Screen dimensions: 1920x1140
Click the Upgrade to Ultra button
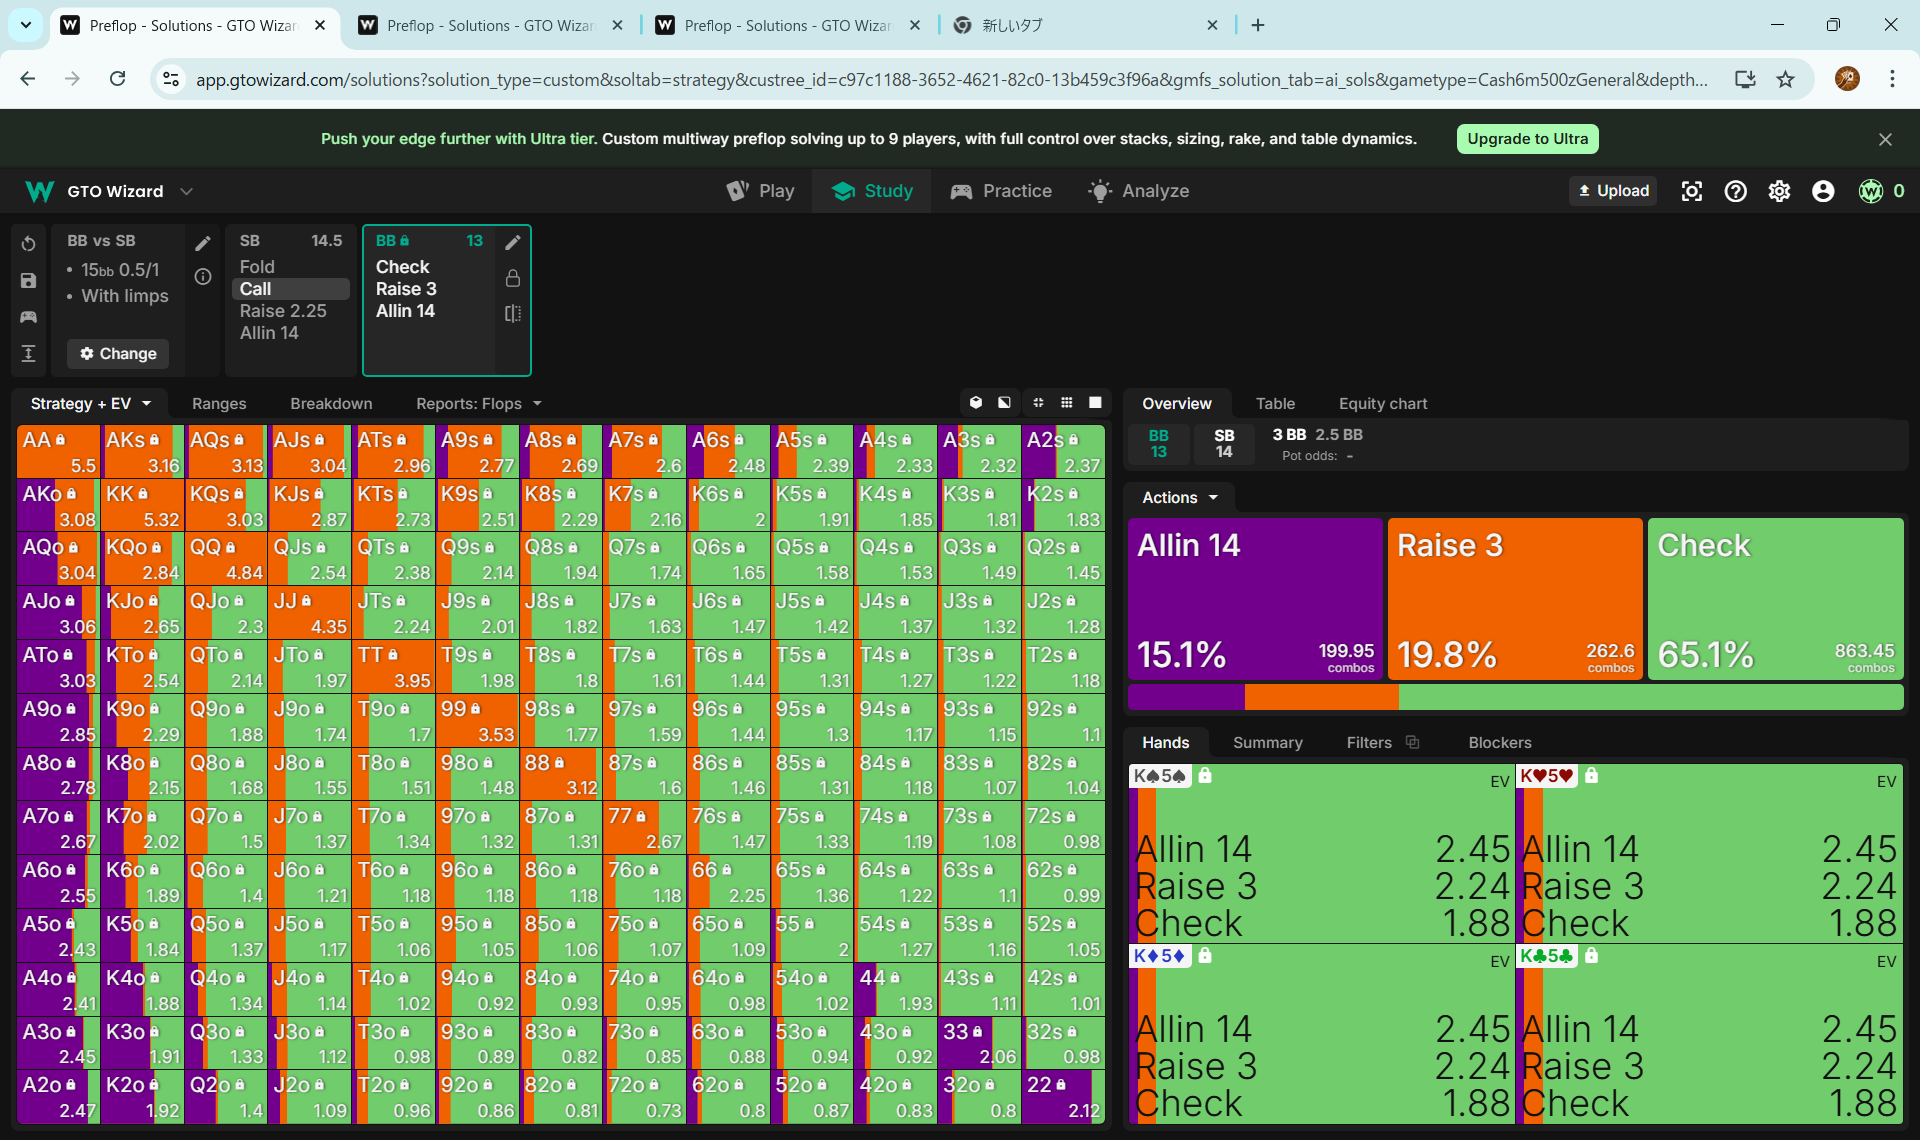coord(1527,139)
